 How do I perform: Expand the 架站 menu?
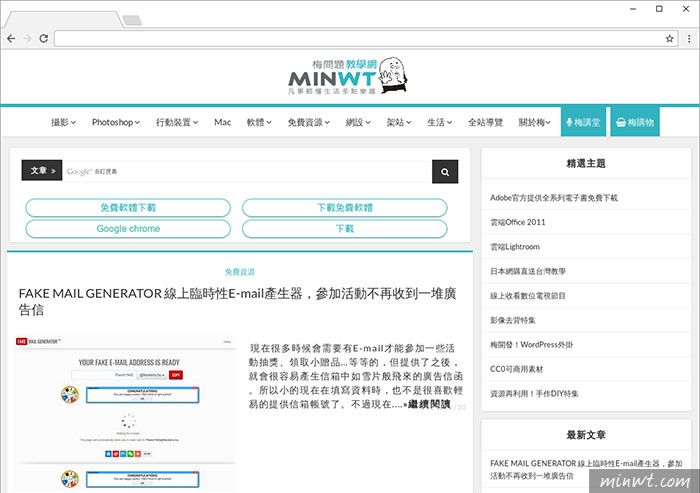tap(399, 122)
